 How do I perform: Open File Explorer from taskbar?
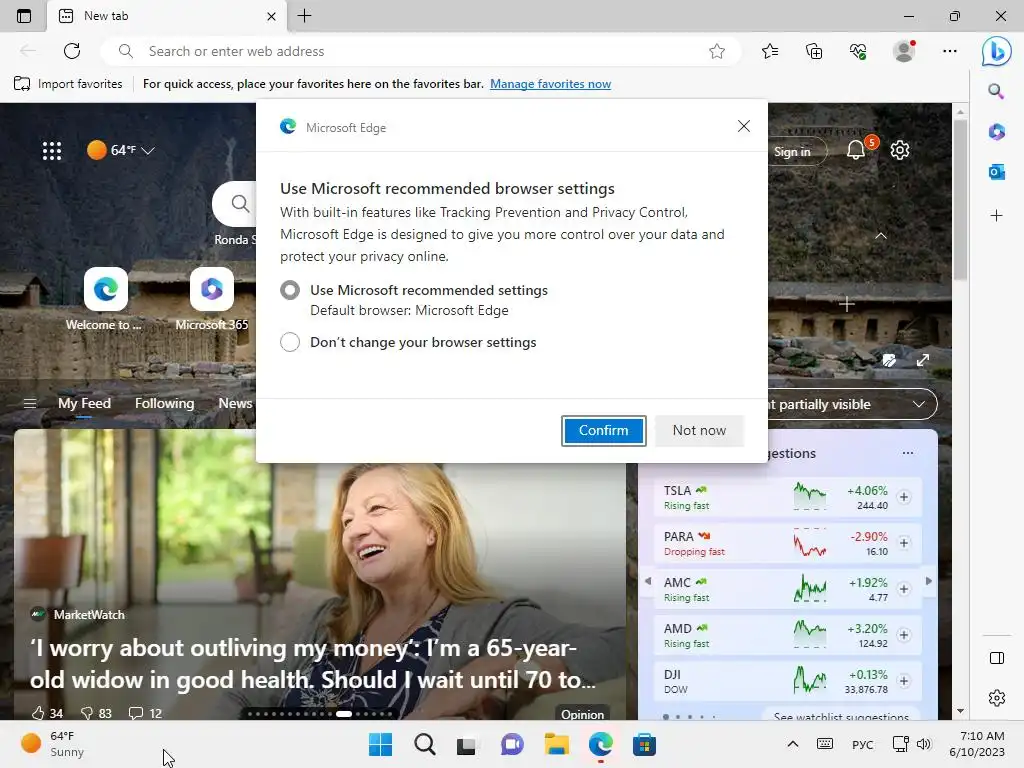[x=556, y=744]
